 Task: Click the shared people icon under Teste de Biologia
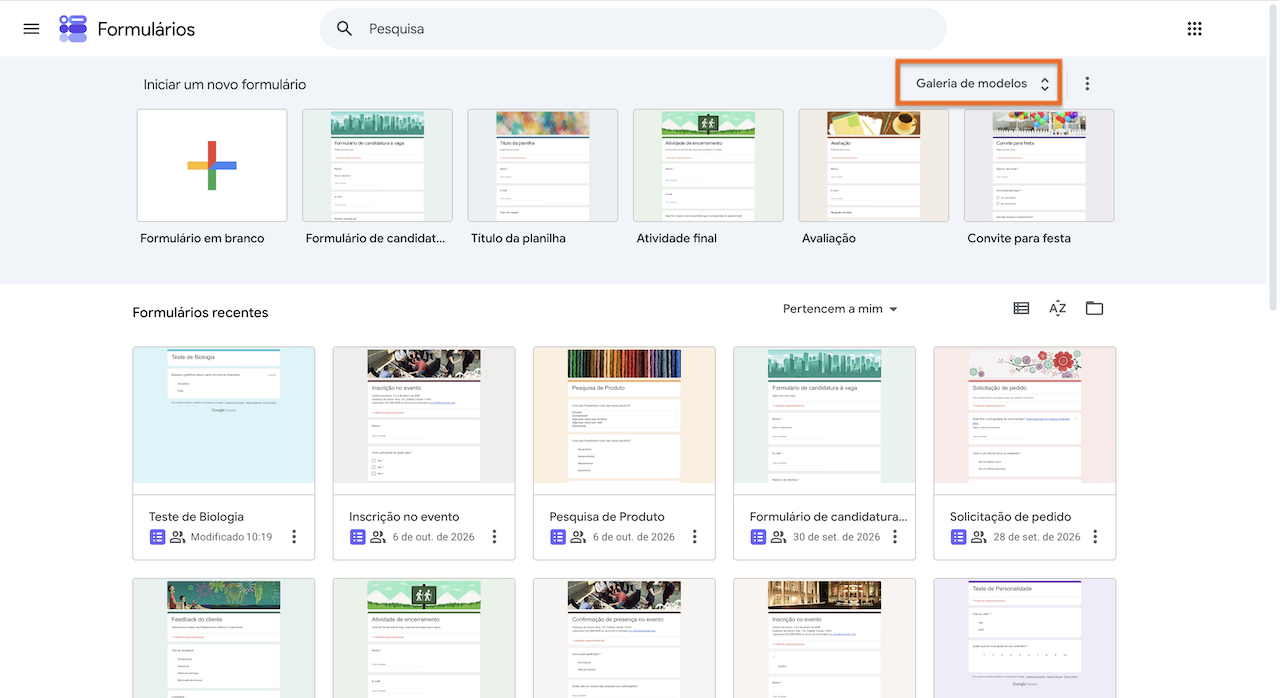pos(178,537)
